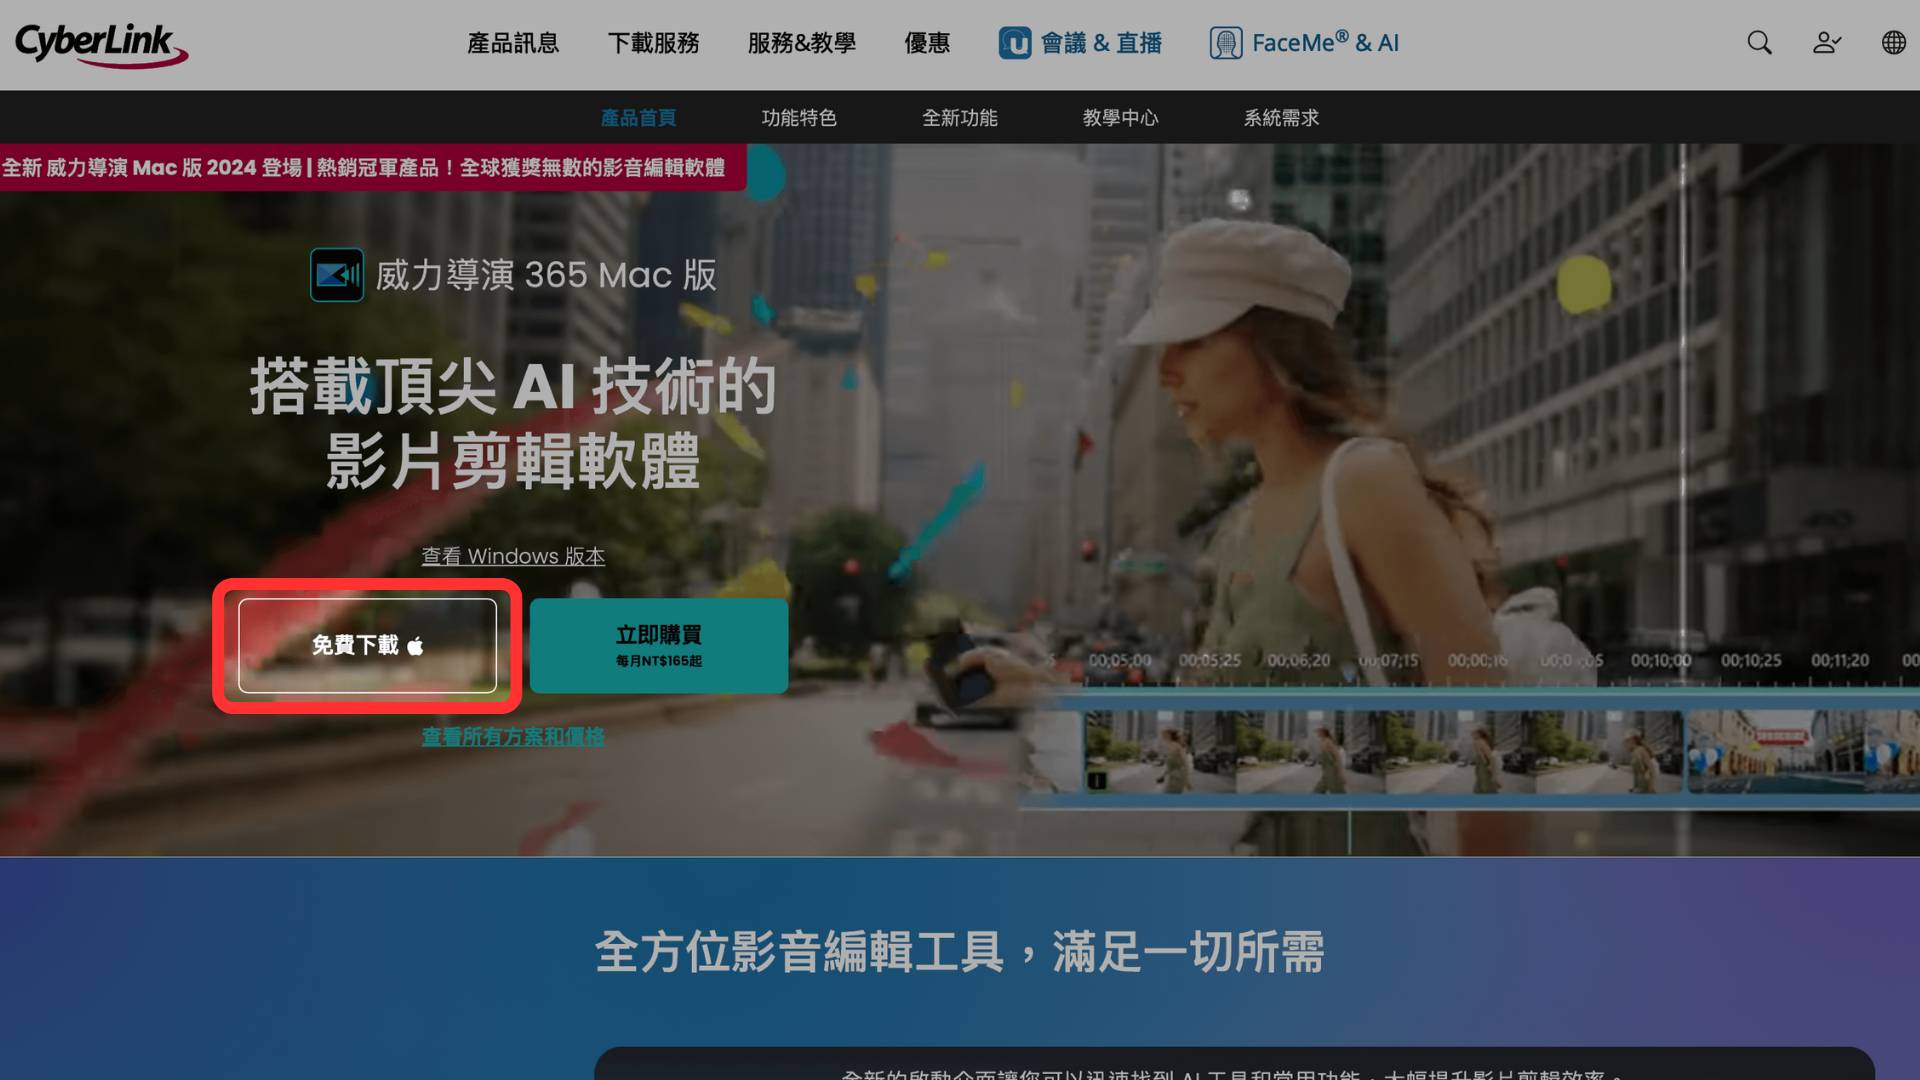Switch to the 功能特色 tab
This screenshot has height=1080, width=1920.
click(799, 118)
